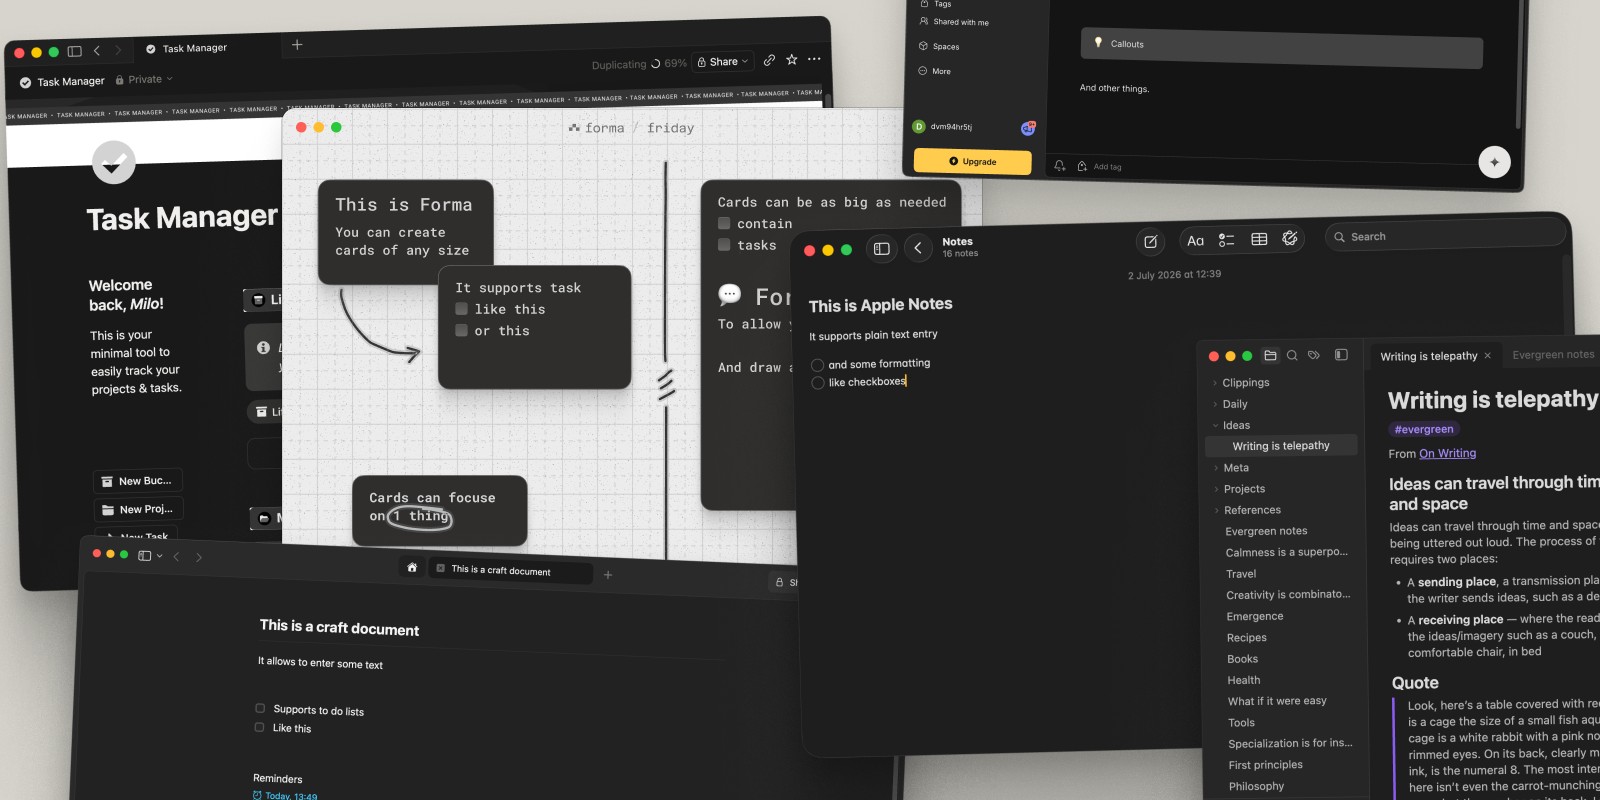The image size is (1600, 800).
Task: Open Share dropdown in Task Manager window
Action: [x=722, y=61]
